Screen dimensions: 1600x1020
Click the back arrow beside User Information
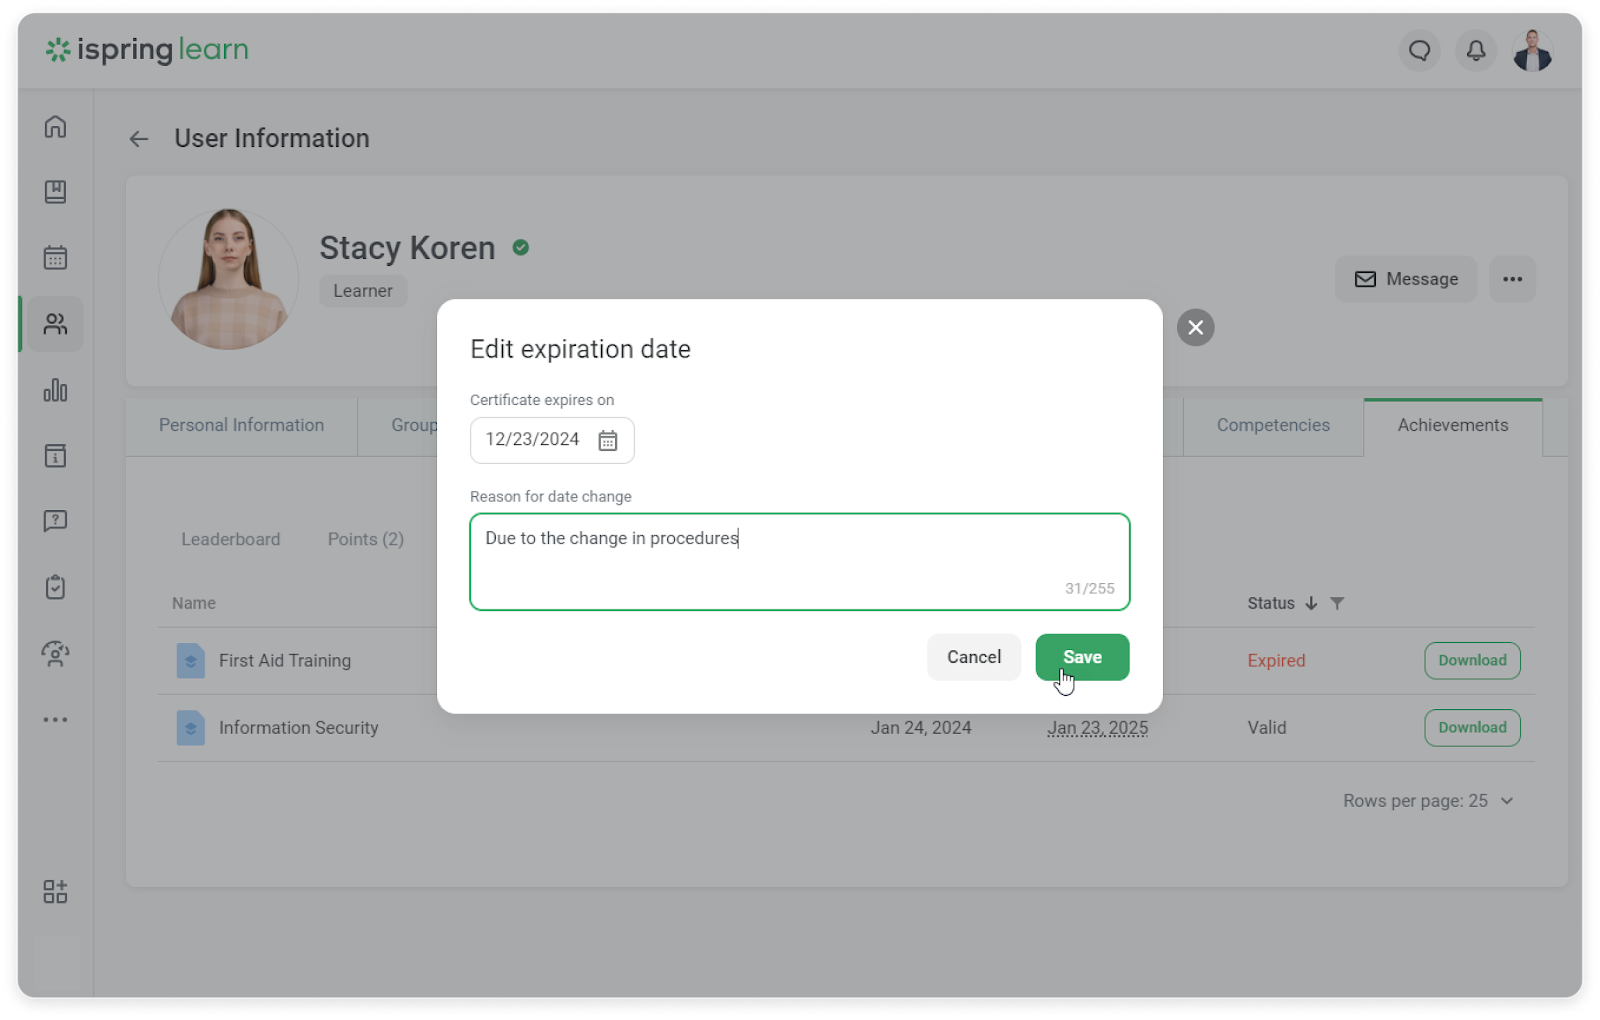[139, 139]
